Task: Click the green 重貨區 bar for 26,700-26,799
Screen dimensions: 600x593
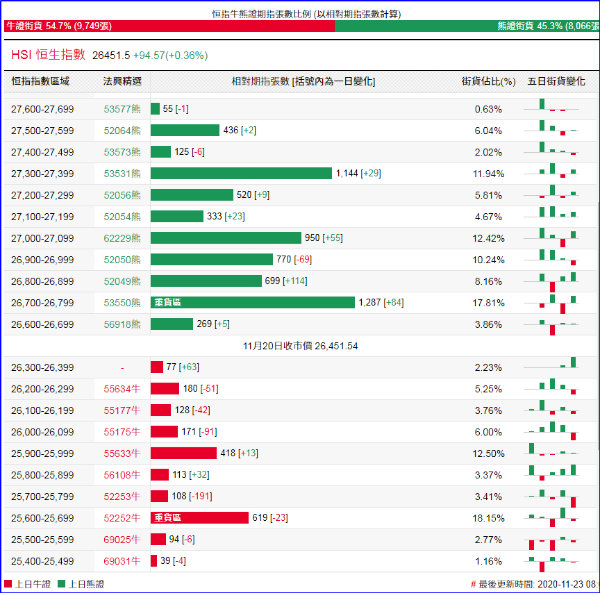Action: point(253,302)
